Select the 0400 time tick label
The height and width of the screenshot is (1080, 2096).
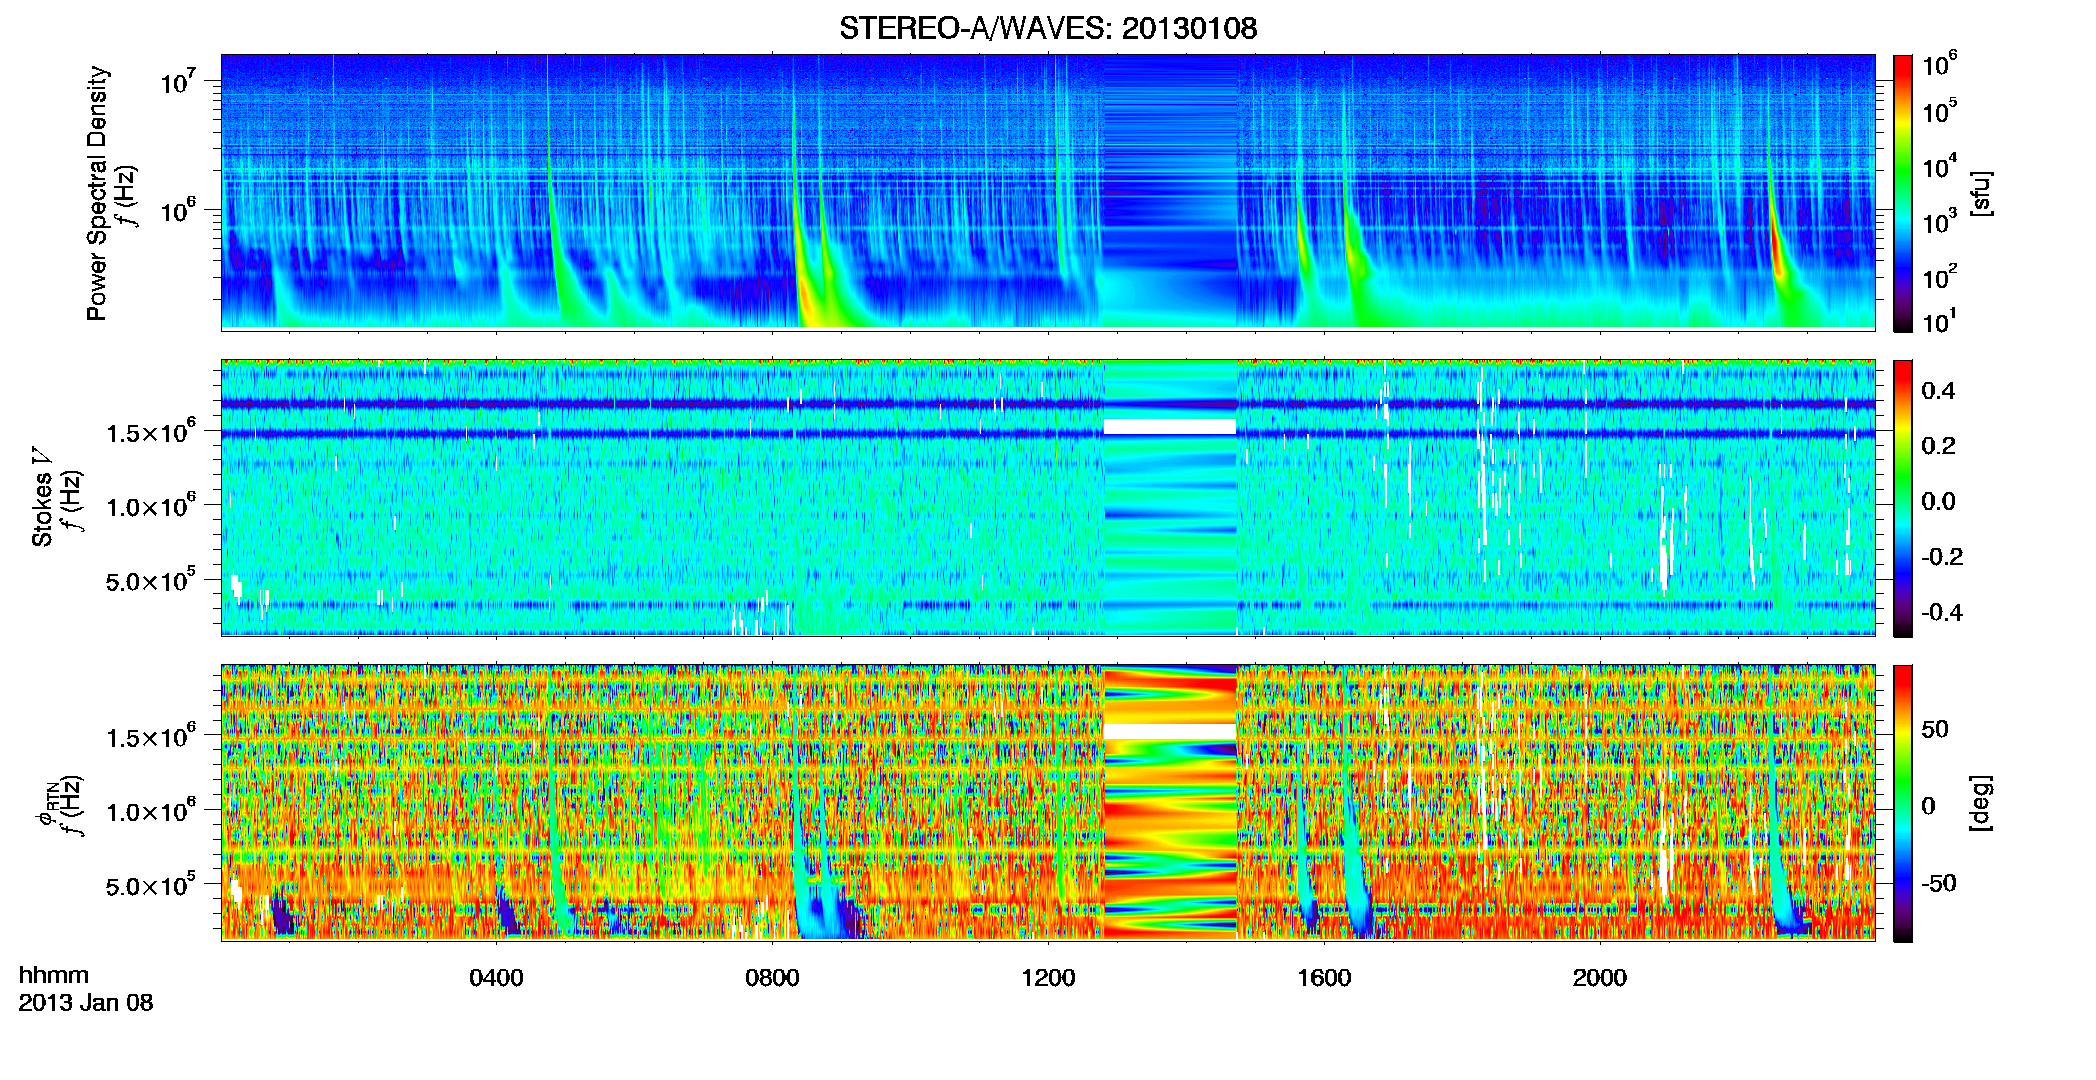click(x=496, y=978)
